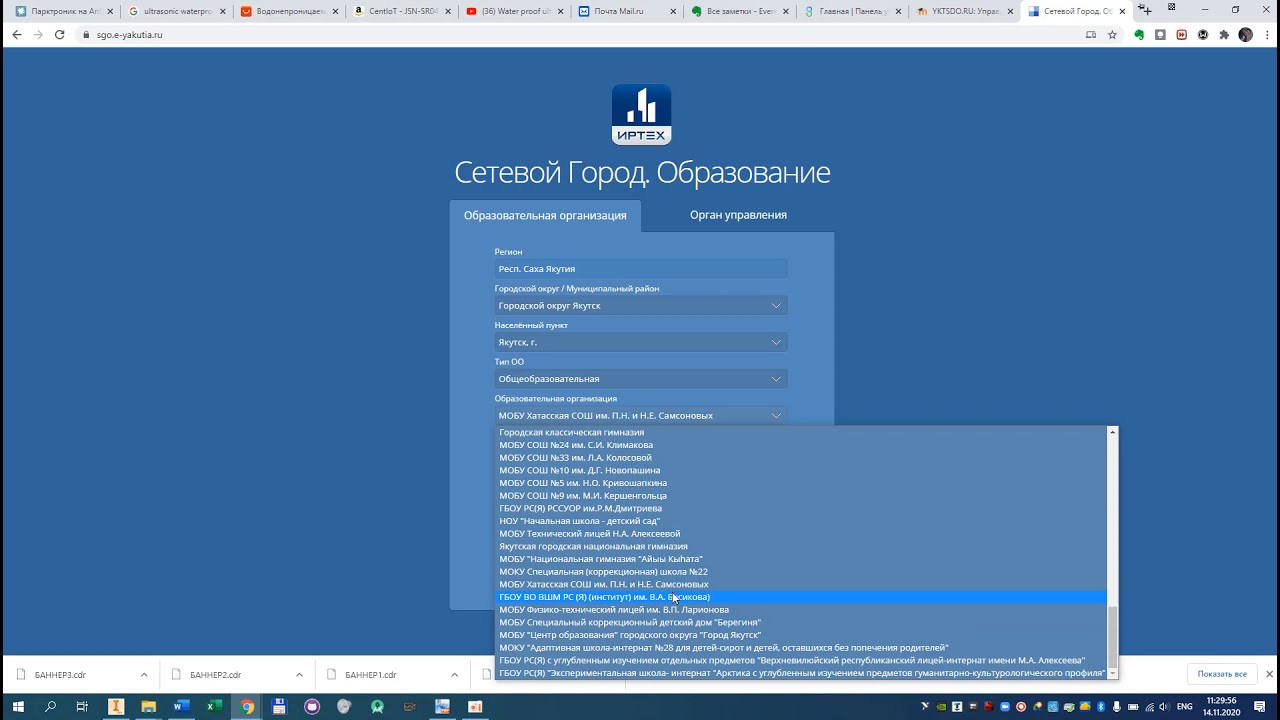Select МОБУ СОШ №5 им. Н.О. Кривошапкина
The width and height of the screenshot is (1280, 720).
[x=802, y=483]
